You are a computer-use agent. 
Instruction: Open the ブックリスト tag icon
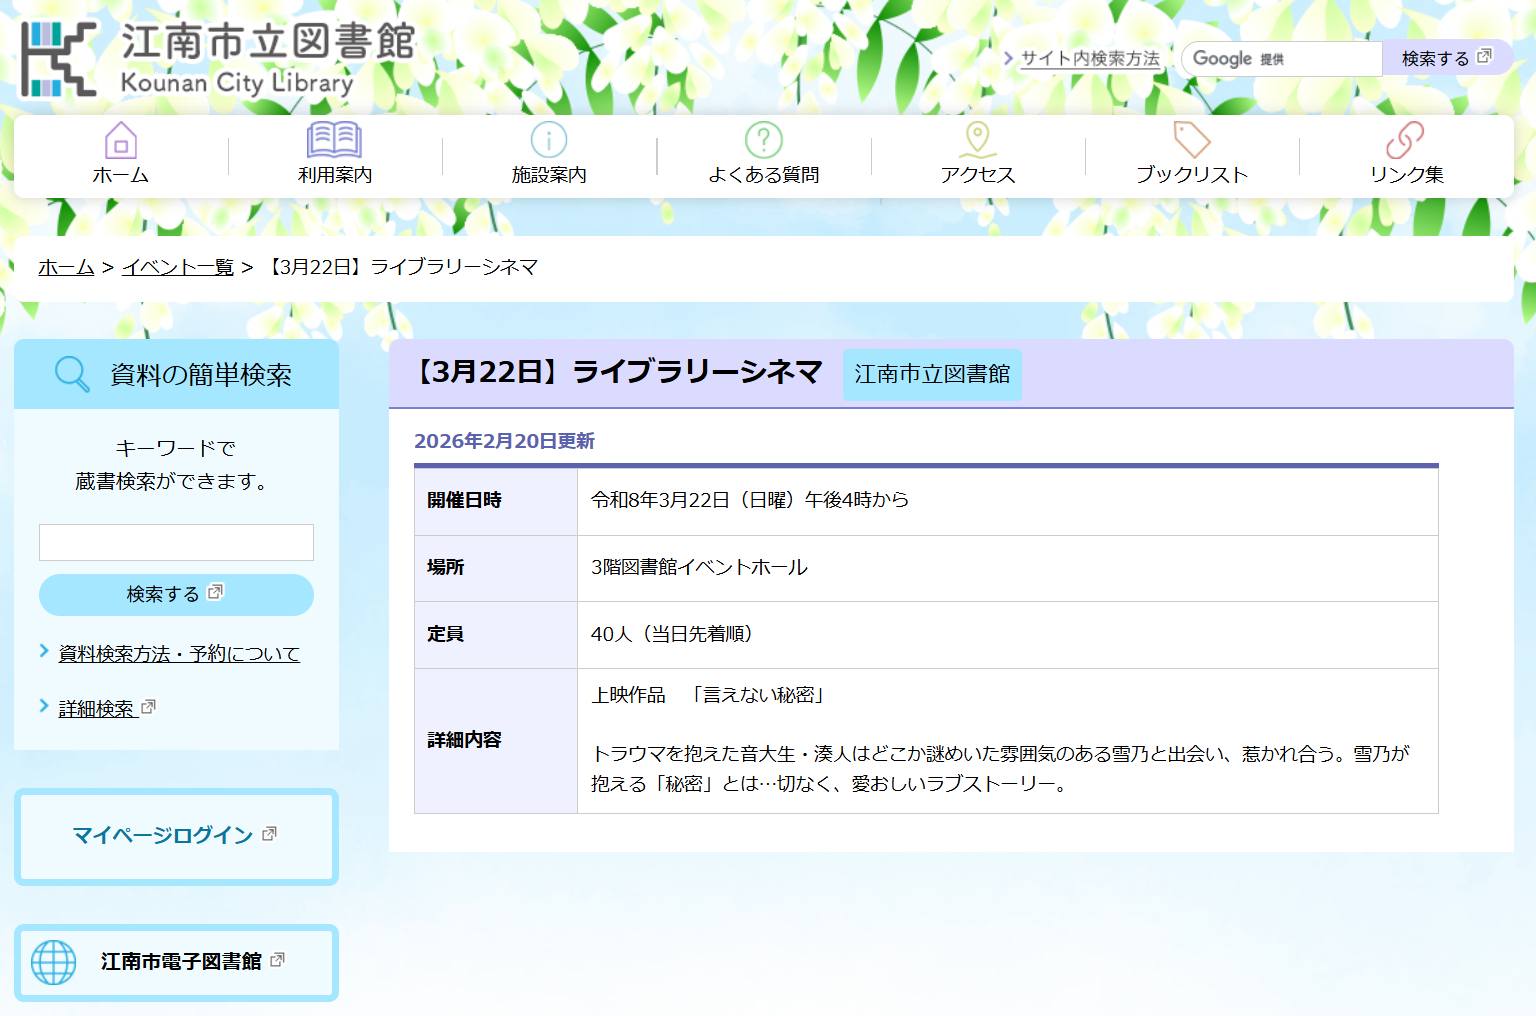1191,140
